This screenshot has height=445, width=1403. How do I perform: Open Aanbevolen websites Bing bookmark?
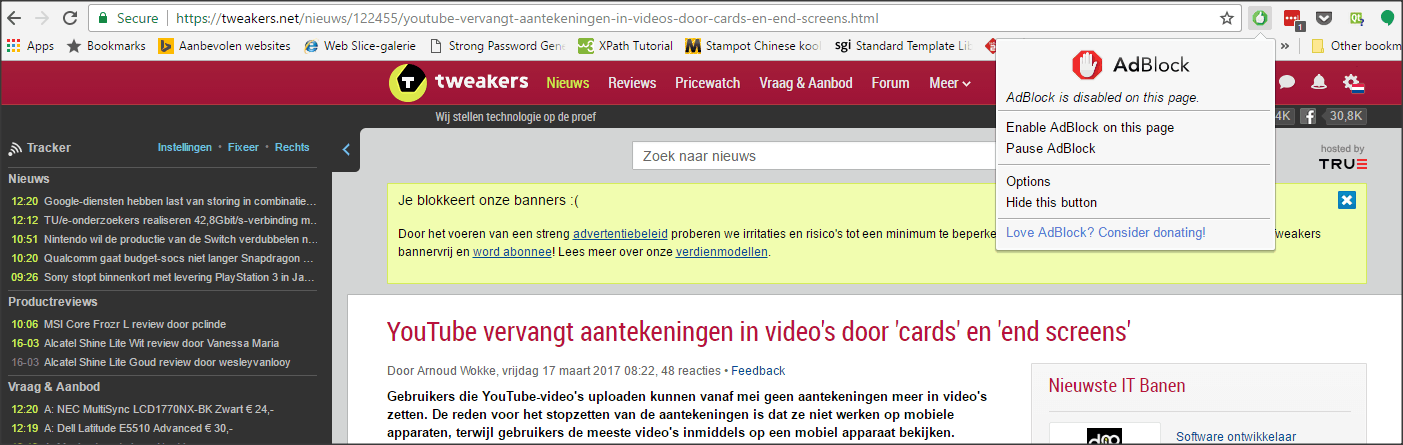[225, 45]
